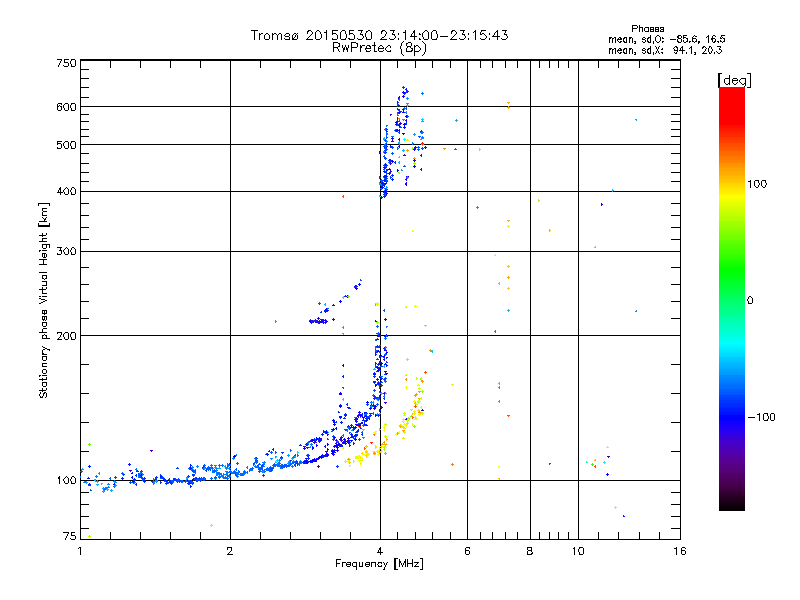Click the short blue trace near 220 km
800x600 pixels.
click(x=319, y=321)
